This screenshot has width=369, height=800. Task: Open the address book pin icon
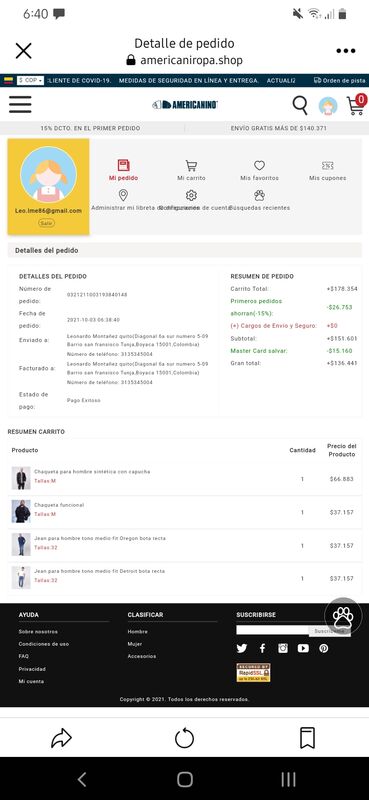123,195
